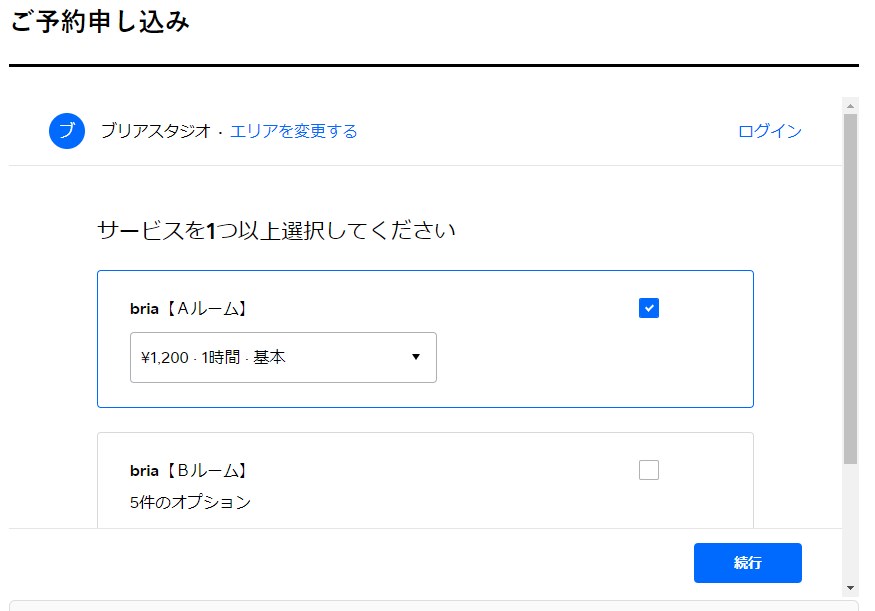
Task: Click the エリアを変更する link
Action: [x=294, y=131]
